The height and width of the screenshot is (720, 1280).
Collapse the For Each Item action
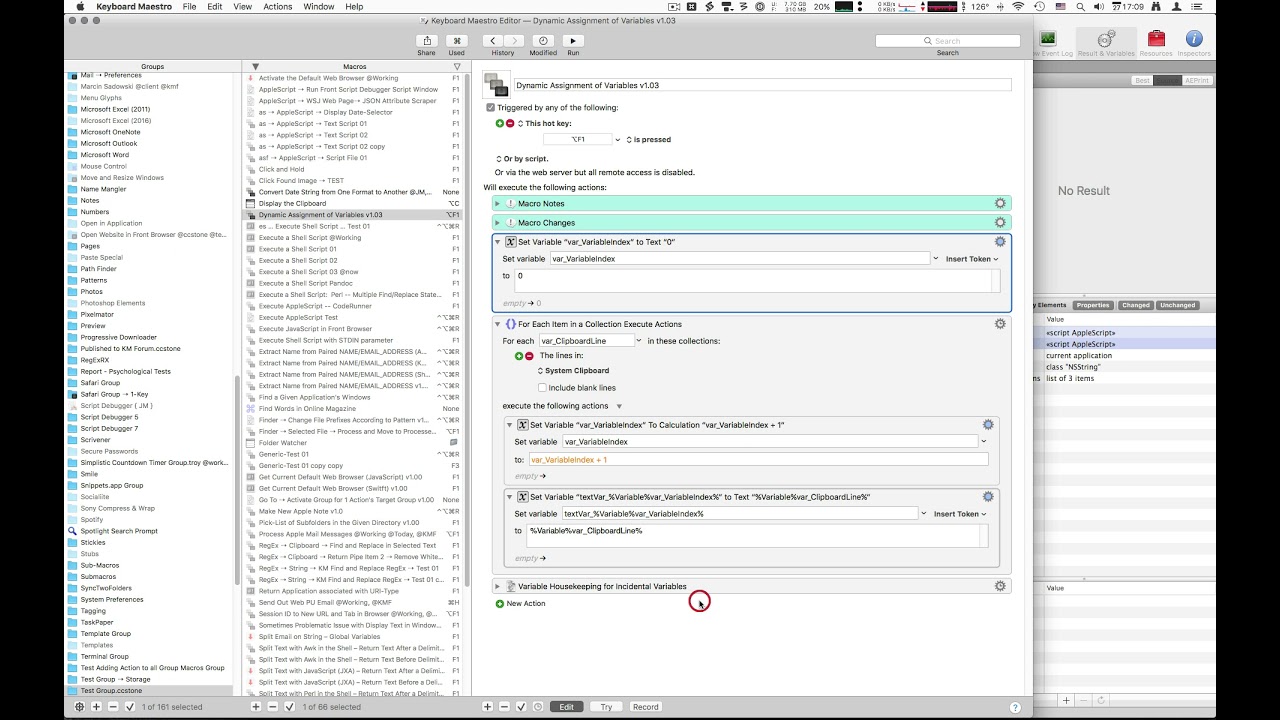497,324
